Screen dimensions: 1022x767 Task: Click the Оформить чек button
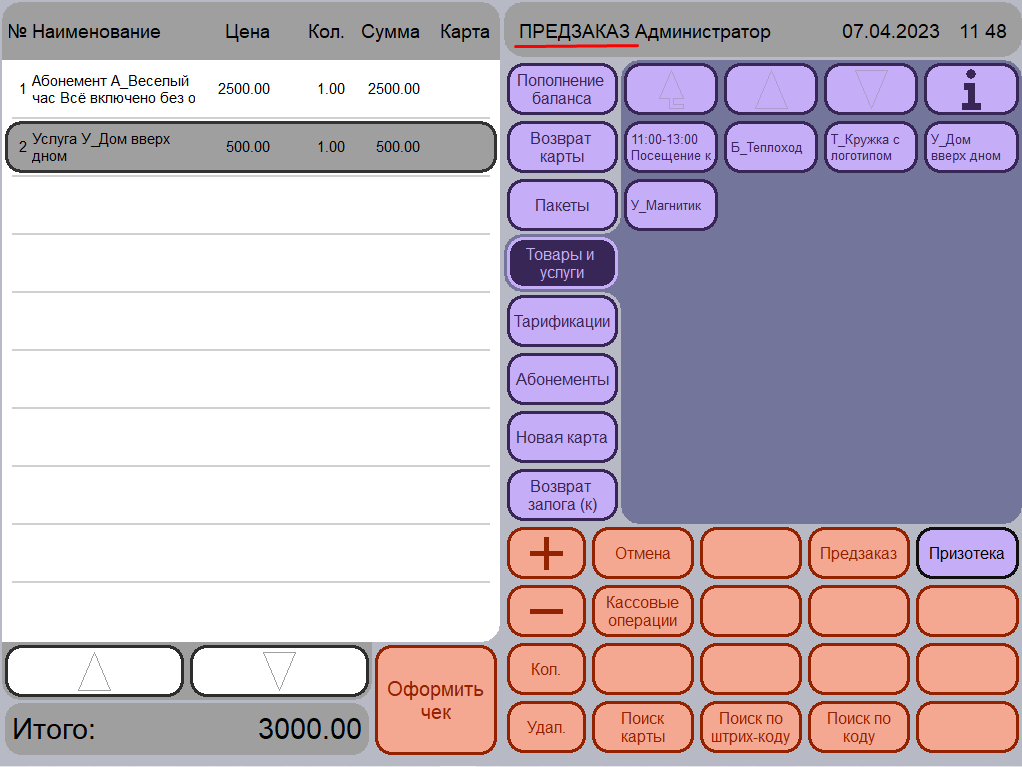(x=435, y=700)
